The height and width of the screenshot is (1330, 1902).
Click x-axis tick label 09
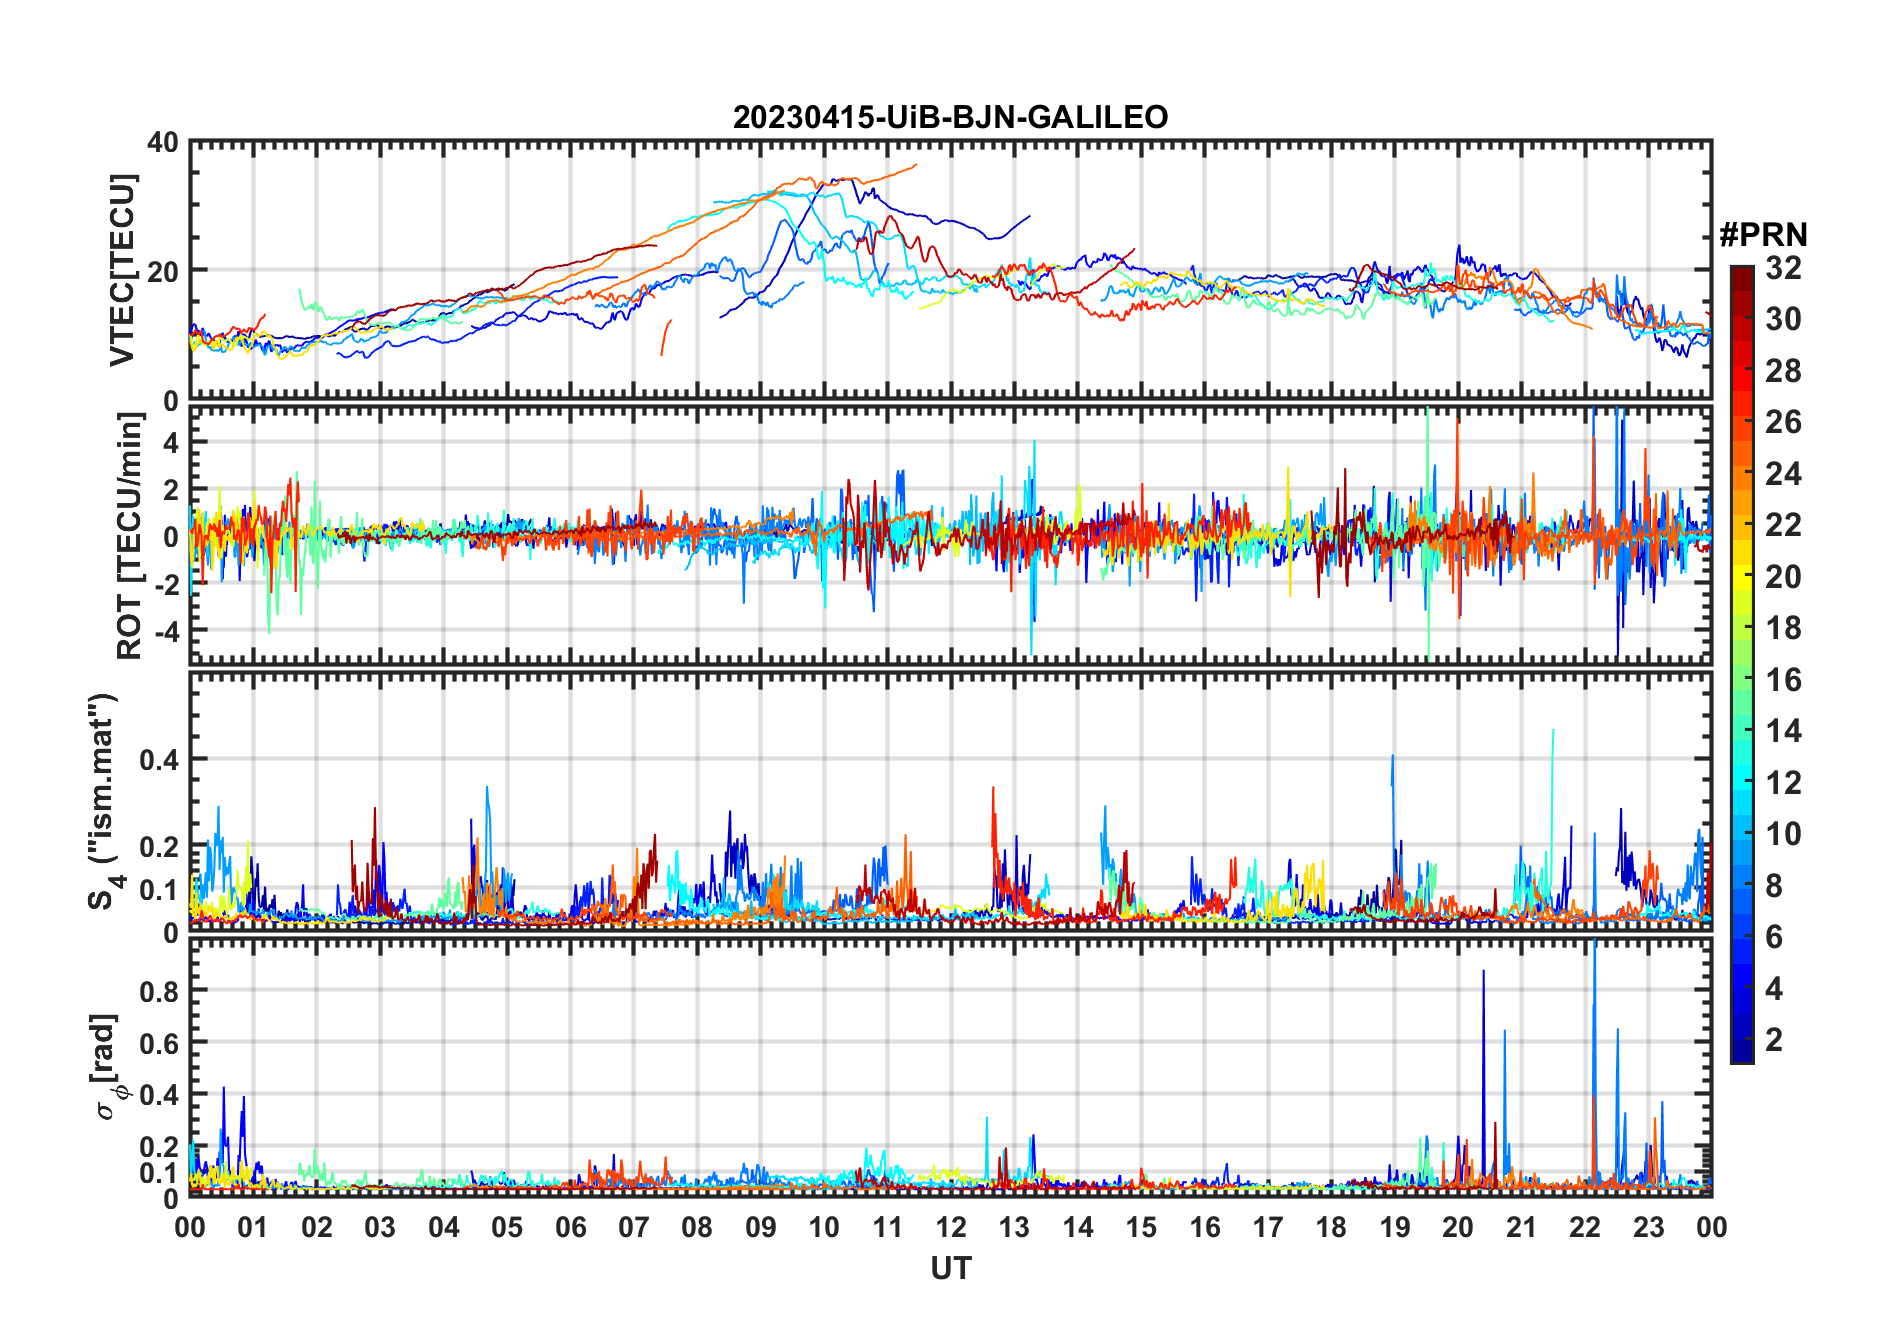(761, 1228)
